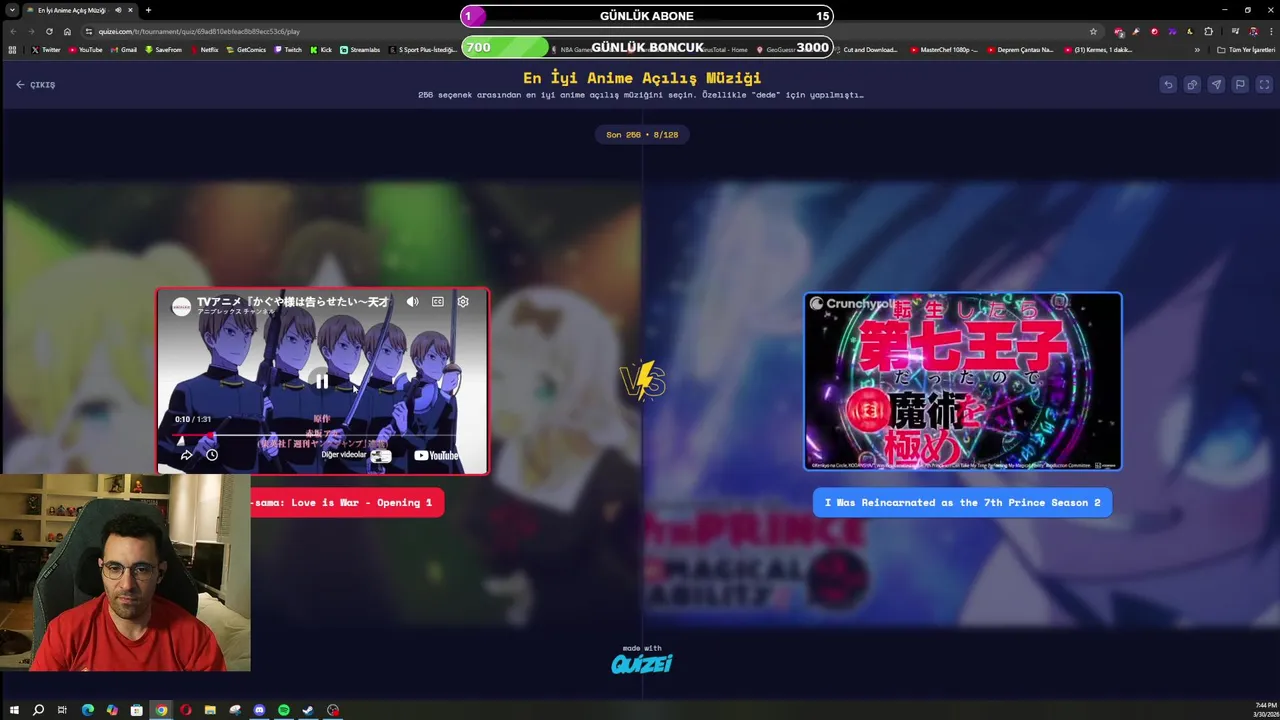This screenshot has width=1280, height=720.
Task: Click the browser home icon
Action: 67,31
